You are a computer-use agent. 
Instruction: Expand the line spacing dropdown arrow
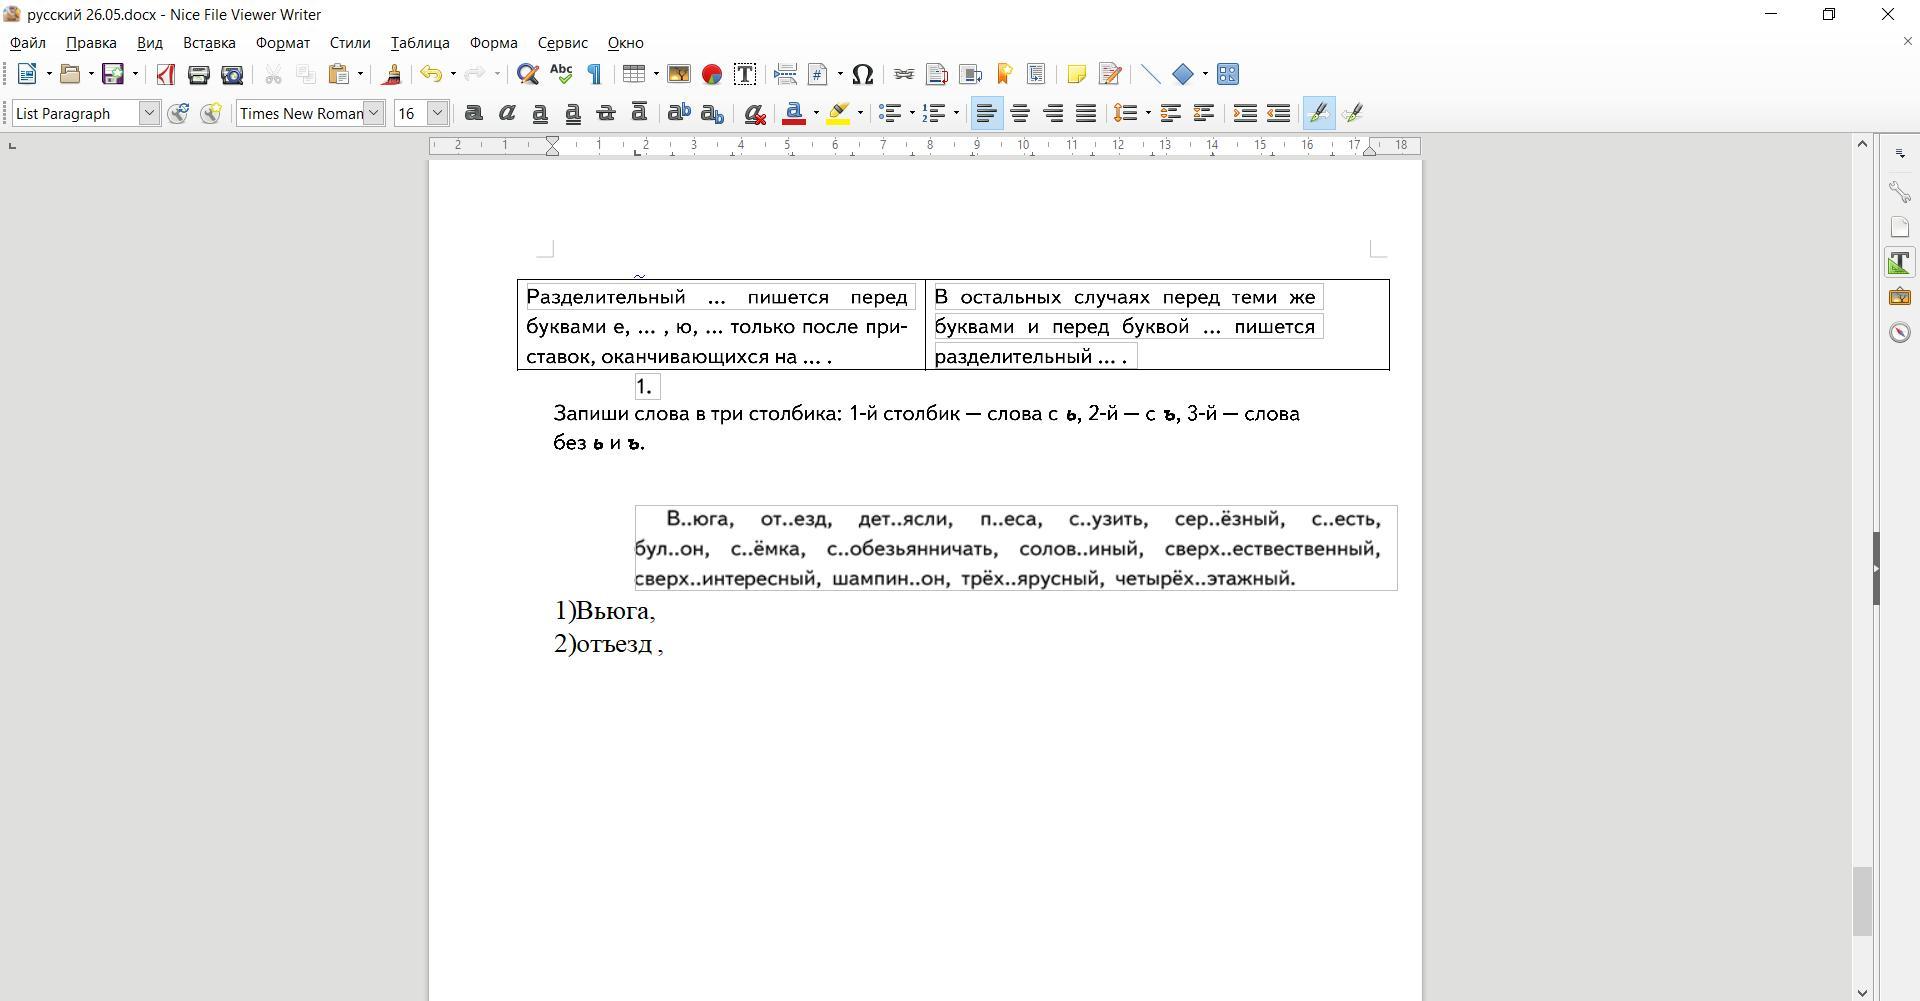click(1147, 113)
